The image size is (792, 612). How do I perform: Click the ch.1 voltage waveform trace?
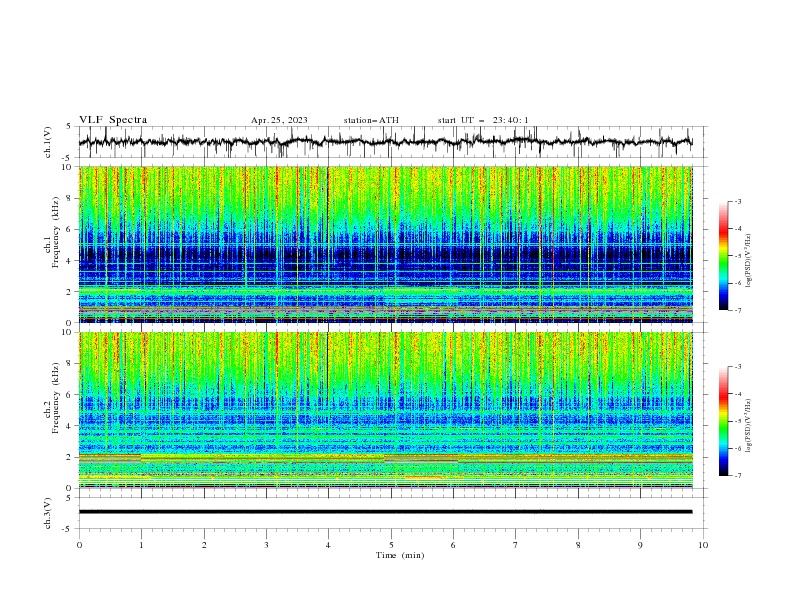(x=385, y=141)
